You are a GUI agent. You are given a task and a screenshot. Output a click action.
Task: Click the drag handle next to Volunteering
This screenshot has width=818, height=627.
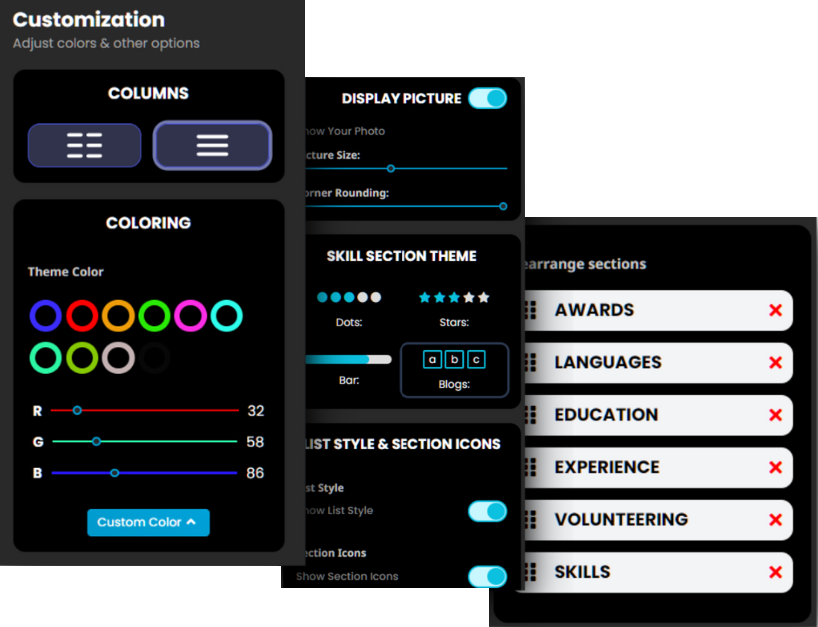[530, 520]
